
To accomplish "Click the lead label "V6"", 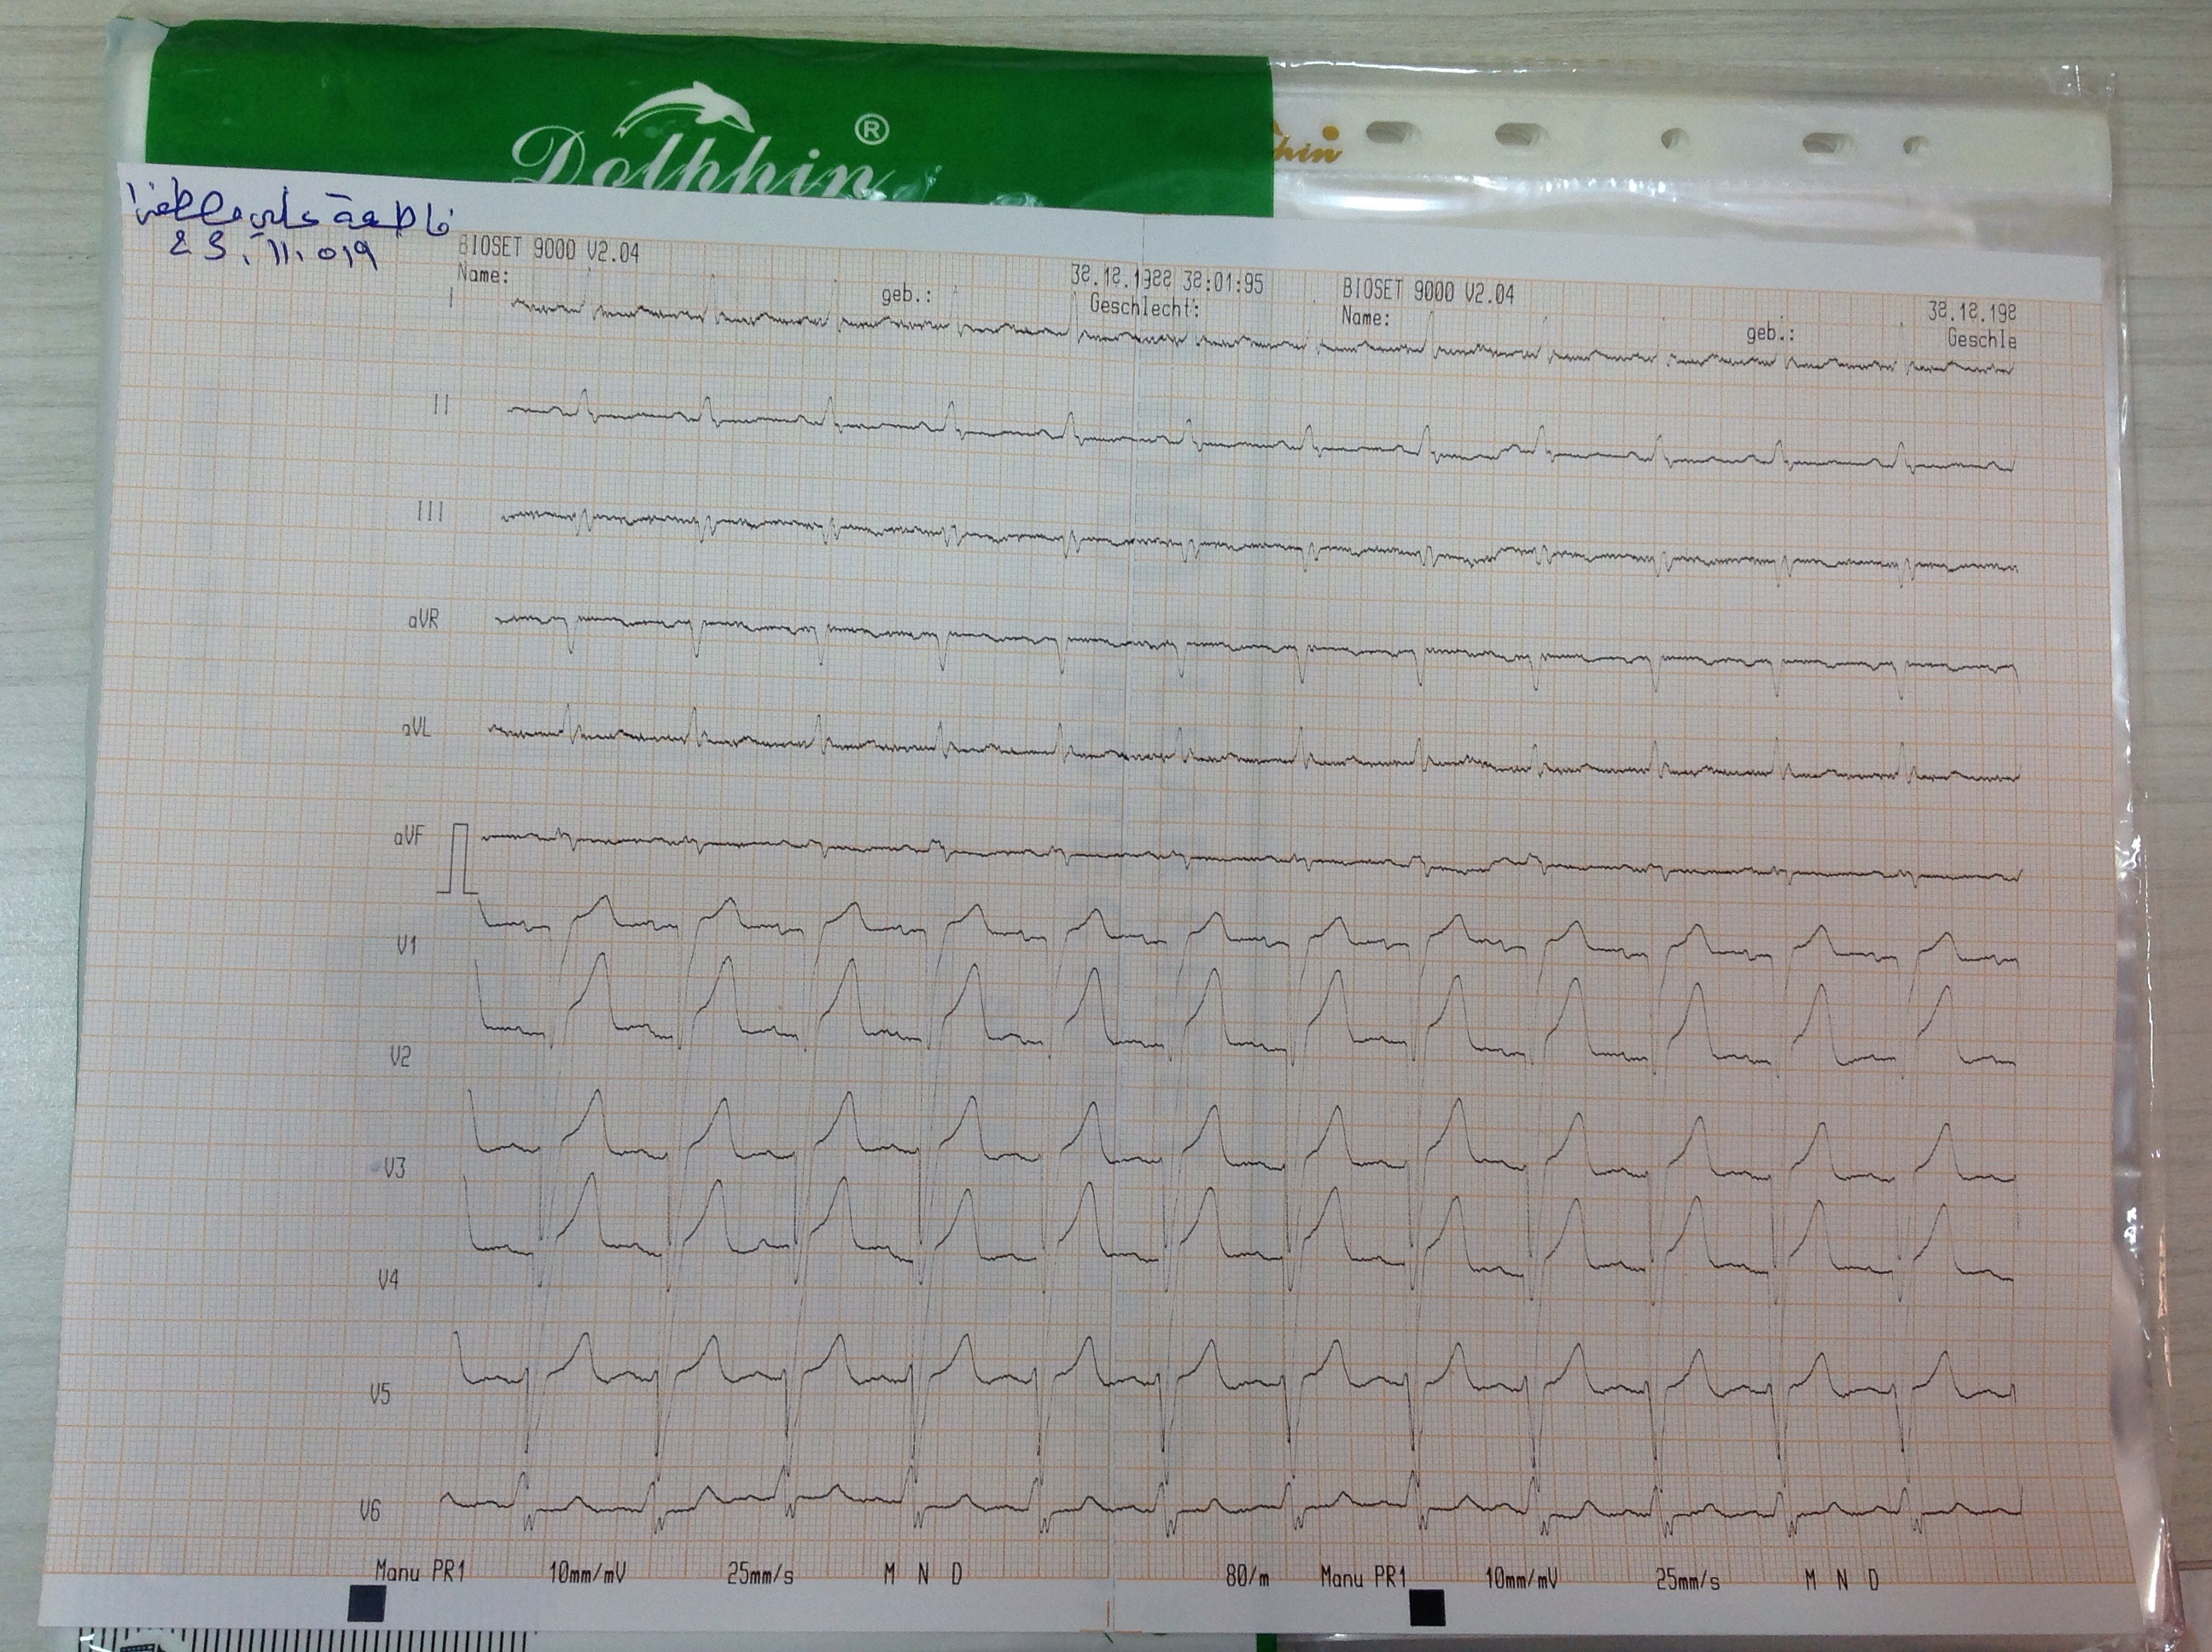I will [x=370, y=1510].
